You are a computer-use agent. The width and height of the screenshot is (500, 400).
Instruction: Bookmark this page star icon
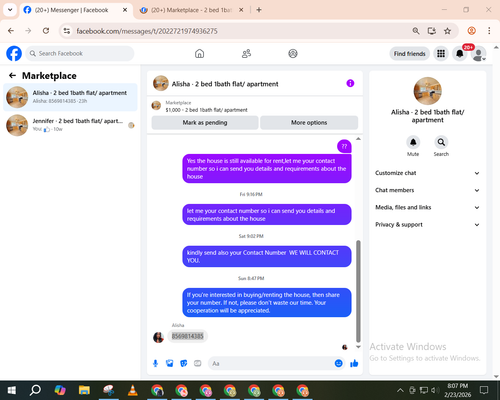[447, 31]
